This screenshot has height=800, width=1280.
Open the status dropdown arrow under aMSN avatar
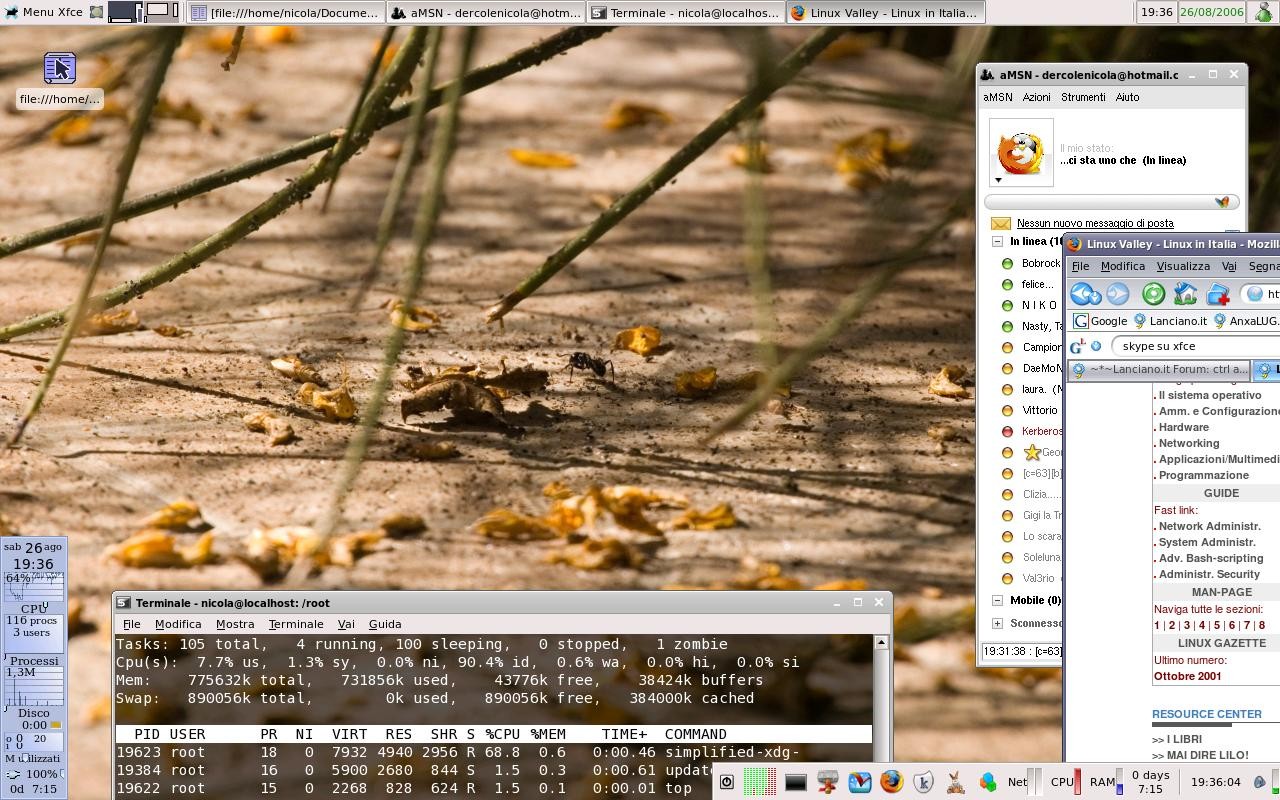click(x=998, y=181)
